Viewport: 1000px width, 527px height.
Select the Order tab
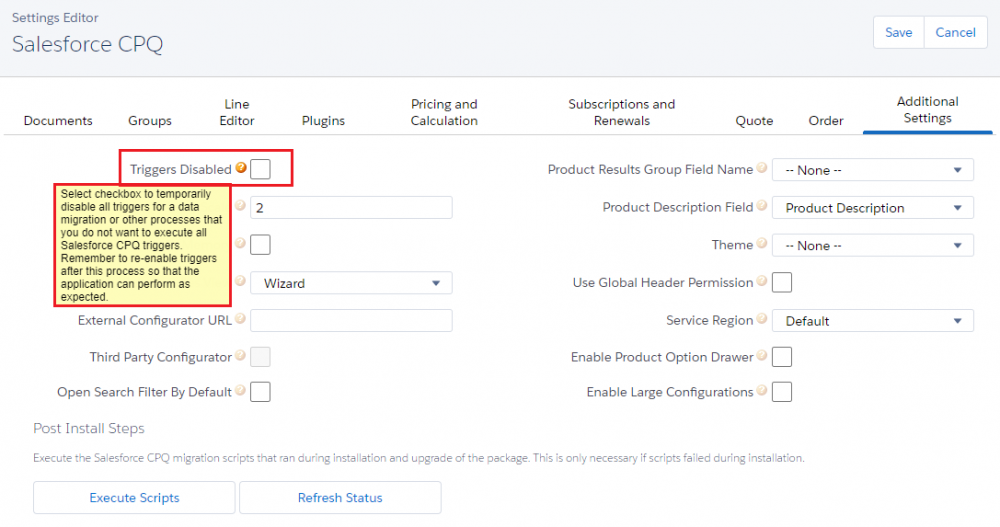[826, 121]
